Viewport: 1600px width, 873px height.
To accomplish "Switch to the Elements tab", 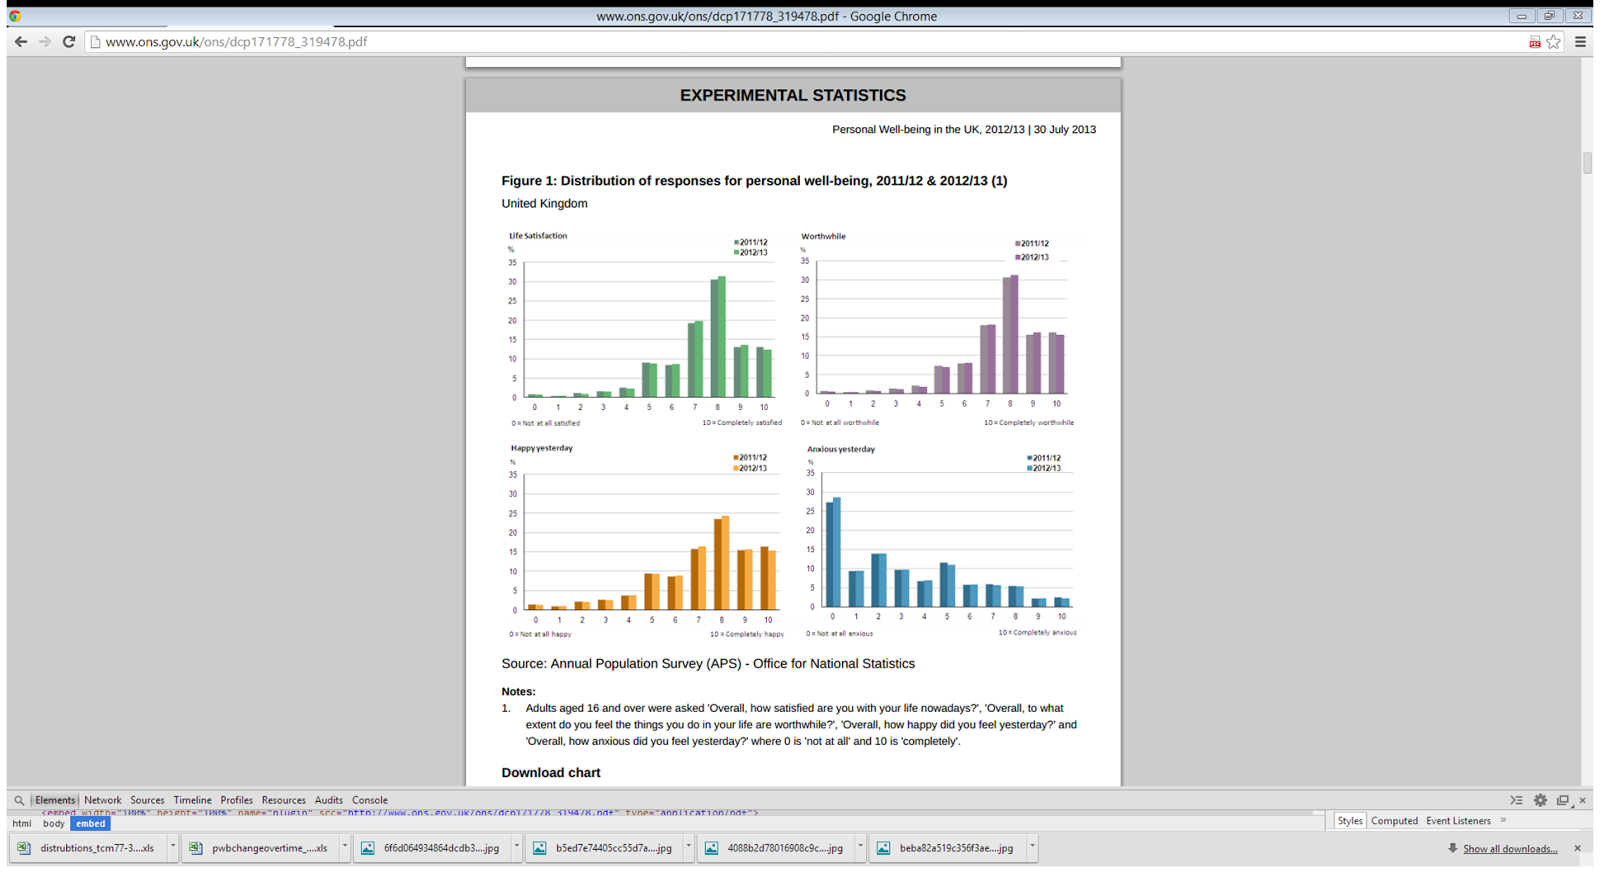I will pyautogui.click(x=55, y=800).
